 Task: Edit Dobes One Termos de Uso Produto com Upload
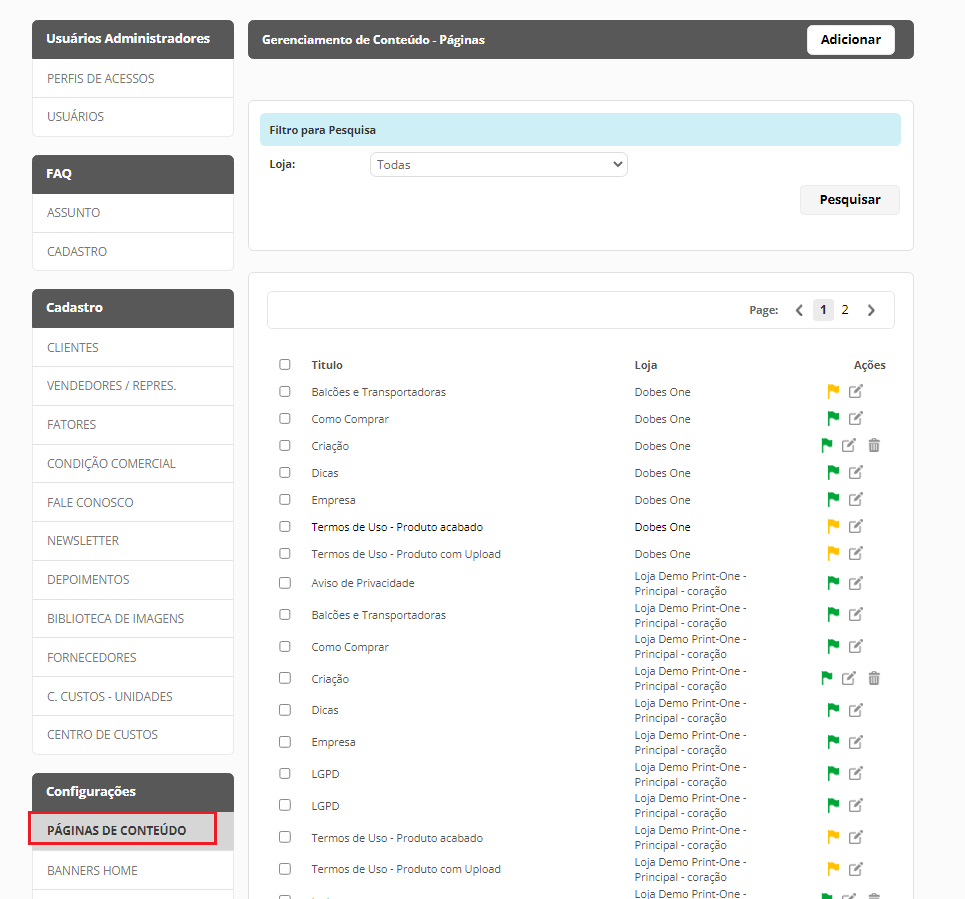855,554
